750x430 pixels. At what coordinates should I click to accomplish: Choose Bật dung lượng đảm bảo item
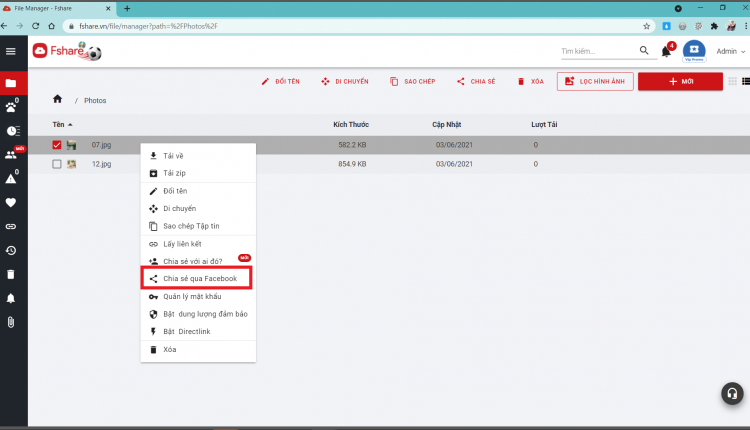click(198, 314)
